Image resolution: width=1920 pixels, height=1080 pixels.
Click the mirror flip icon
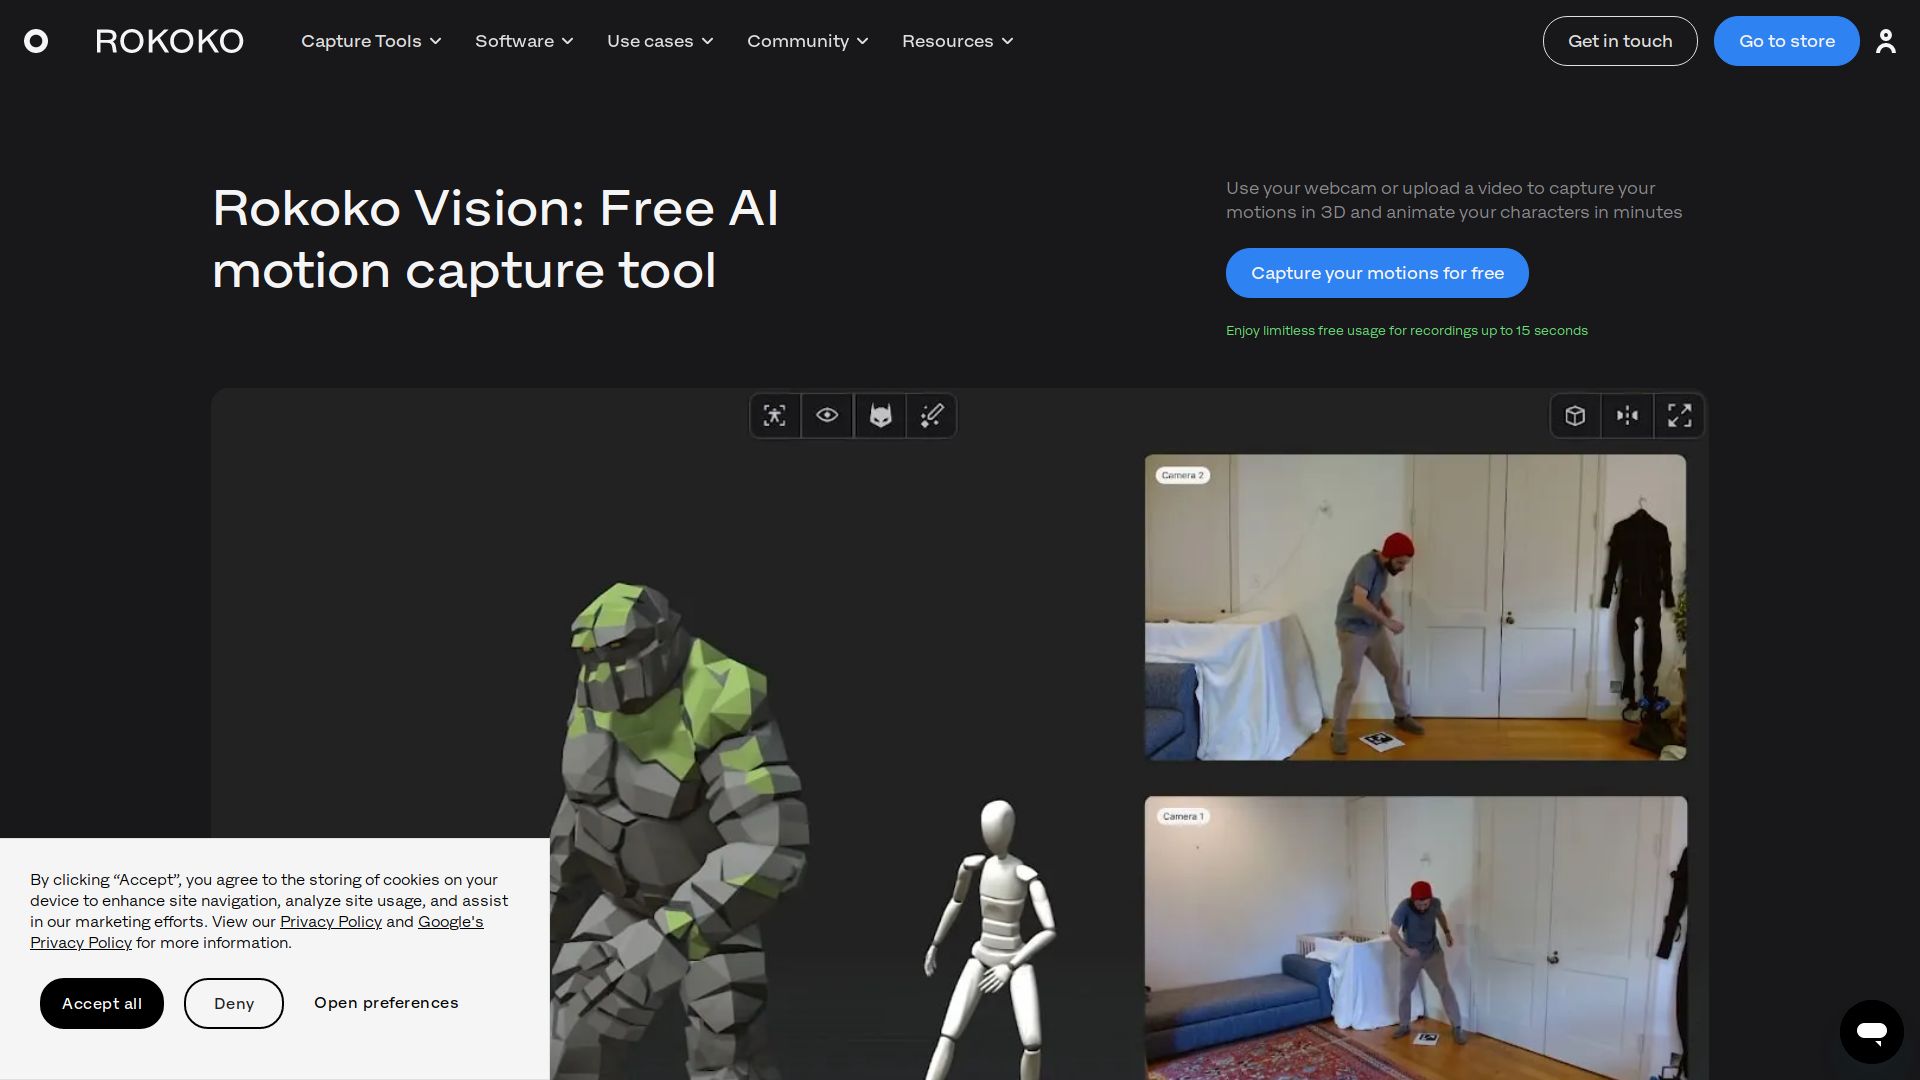(1627, 416)
